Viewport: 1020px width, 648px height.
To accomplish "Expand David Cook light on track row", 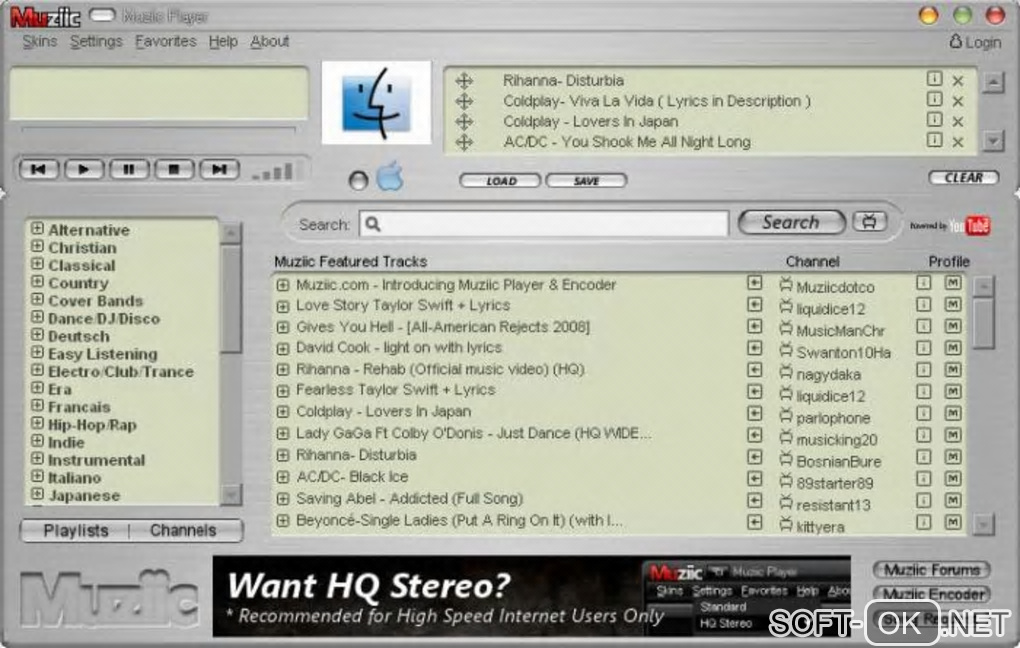I will click(282, 349).
